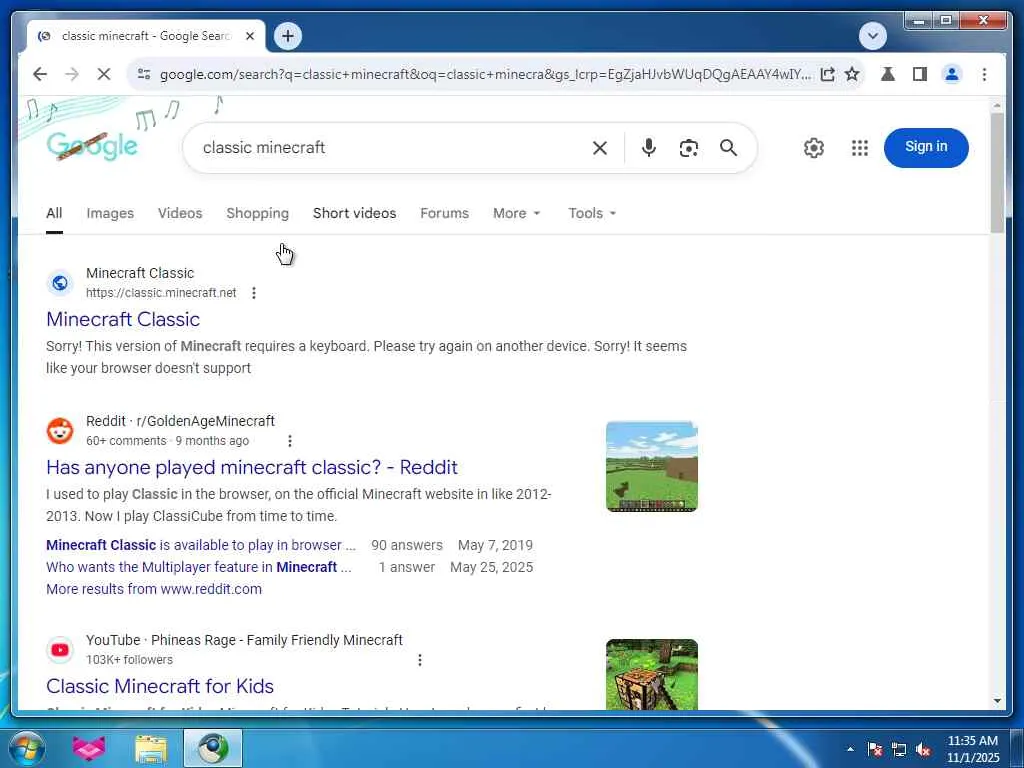Click into the search query field
The width and height of the screenshot is (1024, 768).
click(391, 148)
